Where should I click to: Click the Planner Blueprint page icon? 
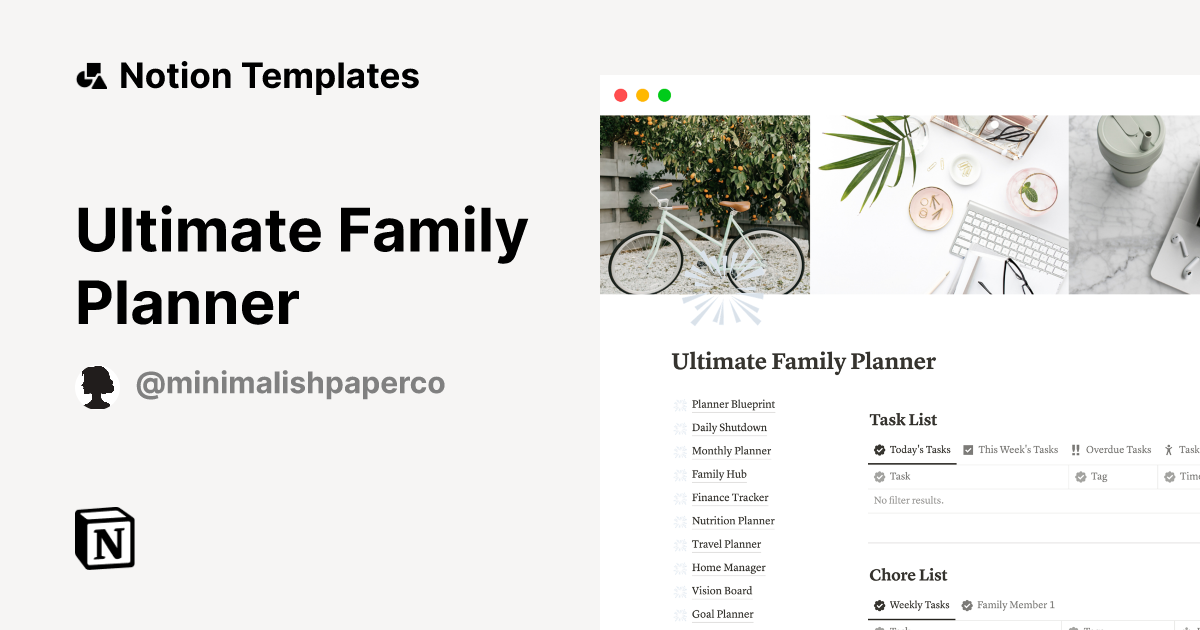(x=680, y=404)
